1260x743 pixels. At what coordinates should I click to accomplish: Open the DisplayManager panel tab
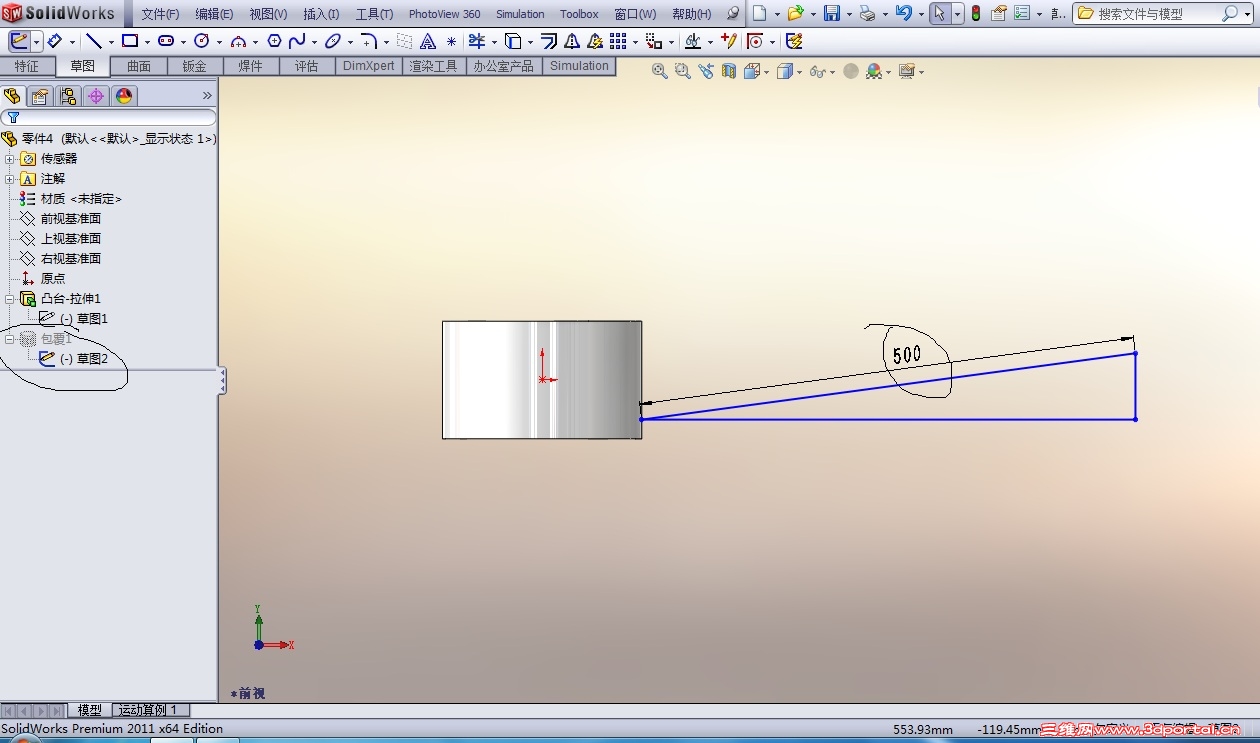pyautogui.click(x=124, y=96)
